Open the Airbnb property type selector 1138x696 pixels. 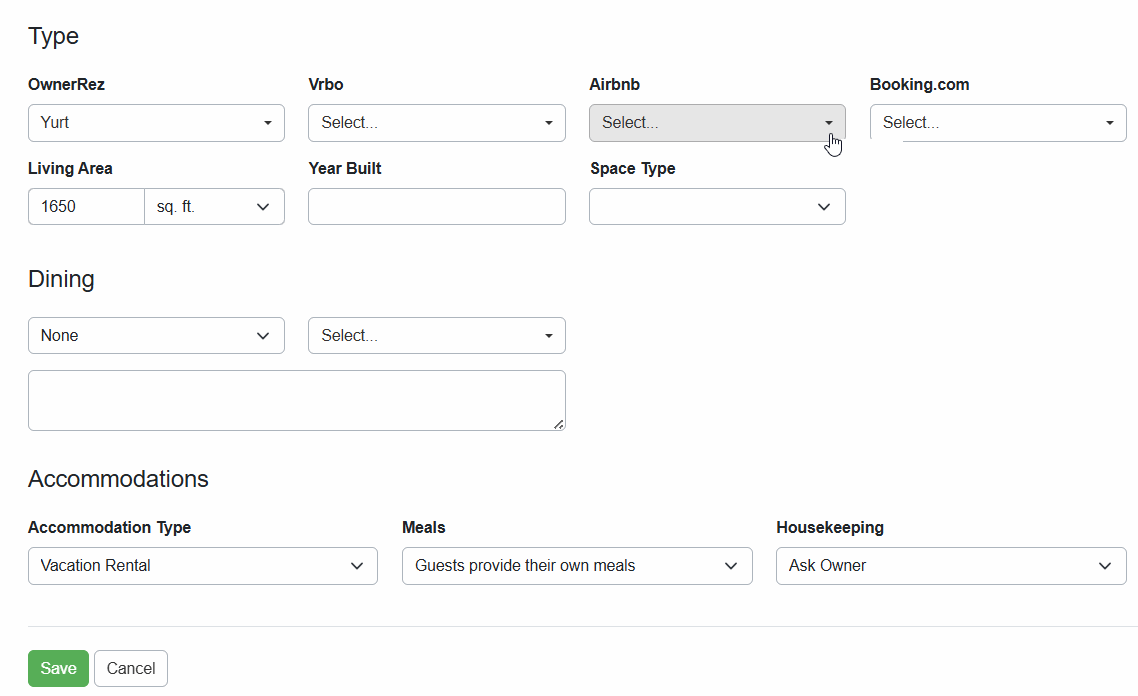717,122
